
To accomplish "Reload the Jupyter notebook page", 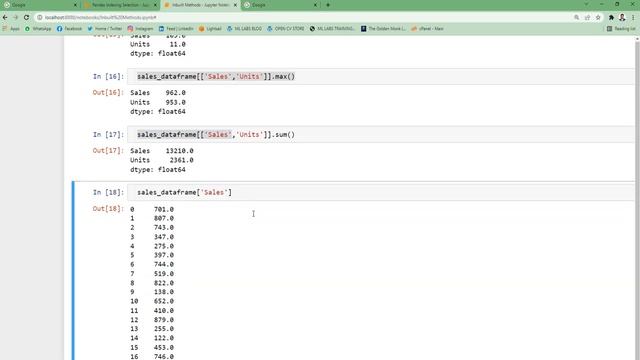I will pyautogui.click(x=27, y=18).
